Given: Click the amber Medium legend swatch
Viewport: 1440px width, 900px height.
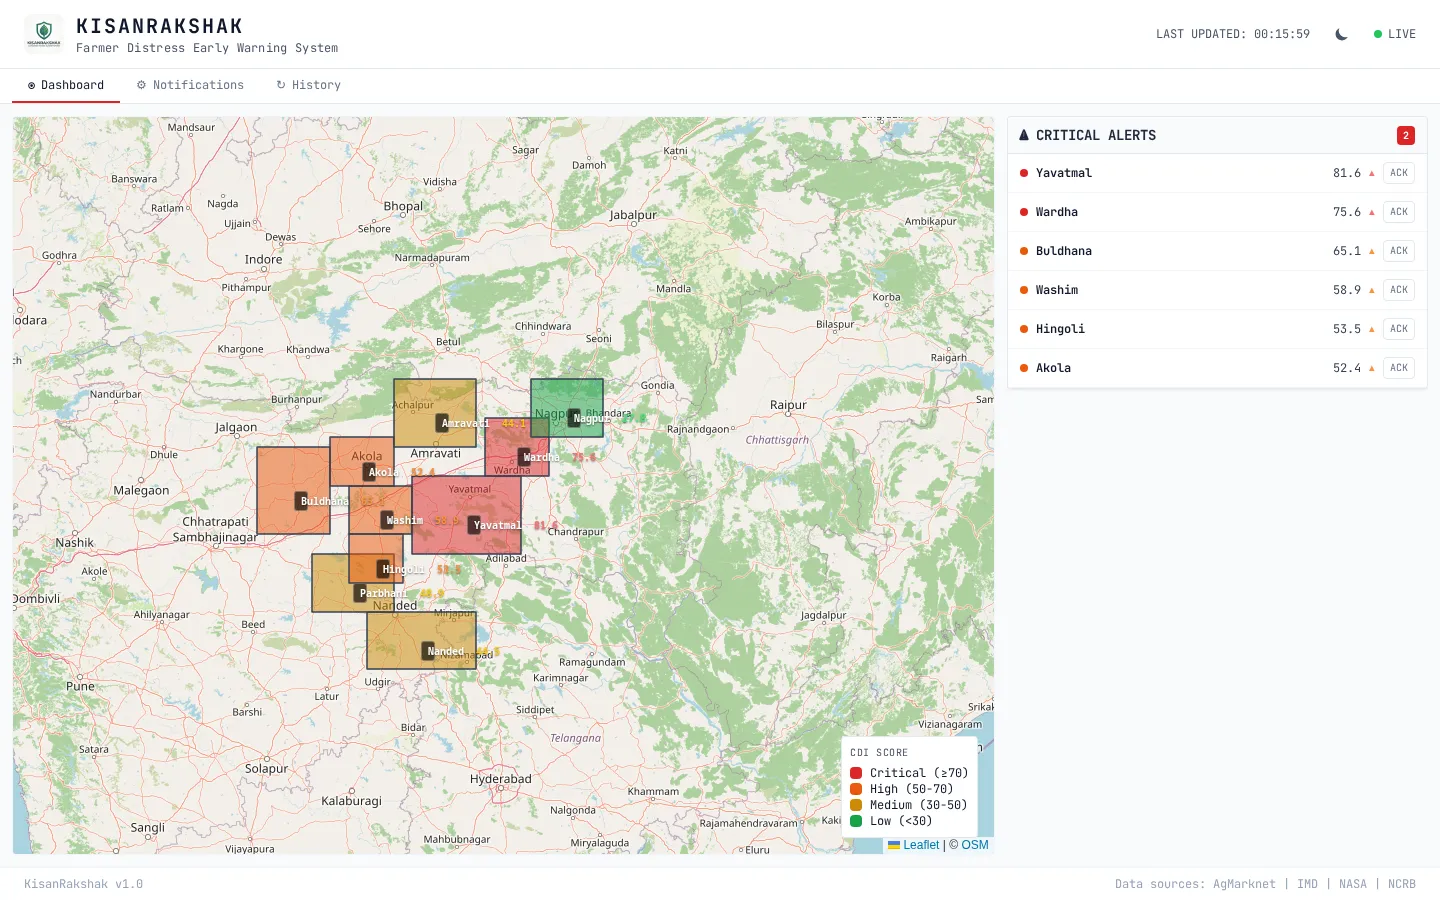Looking at the screenshot, I should tap(856, 805).
